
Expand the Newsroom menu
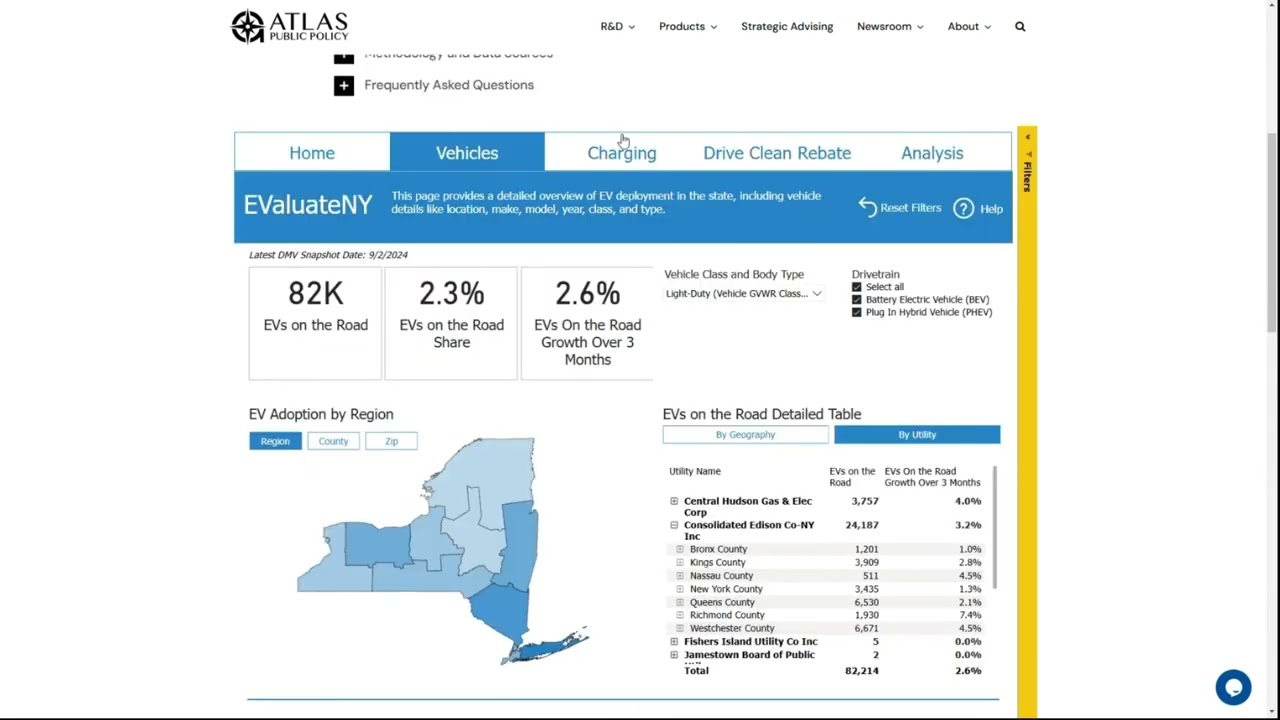pos(890,26)
